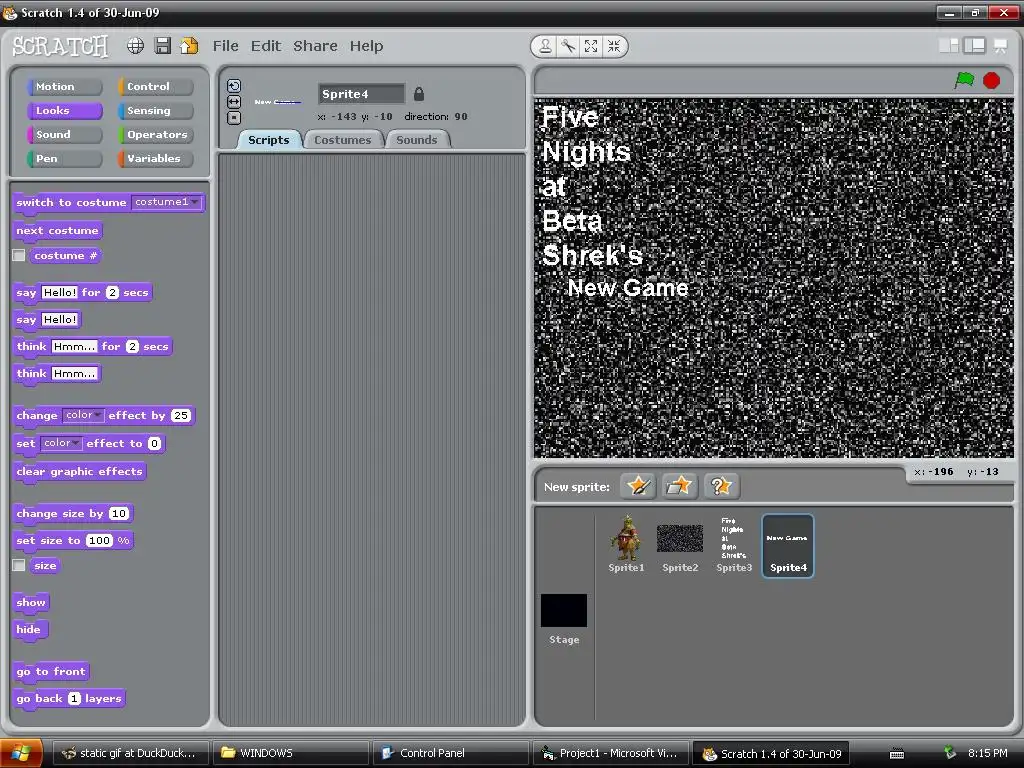Stop everything with the red stop sign
This screenshot has width=1024, height=768.
(991, 80)
